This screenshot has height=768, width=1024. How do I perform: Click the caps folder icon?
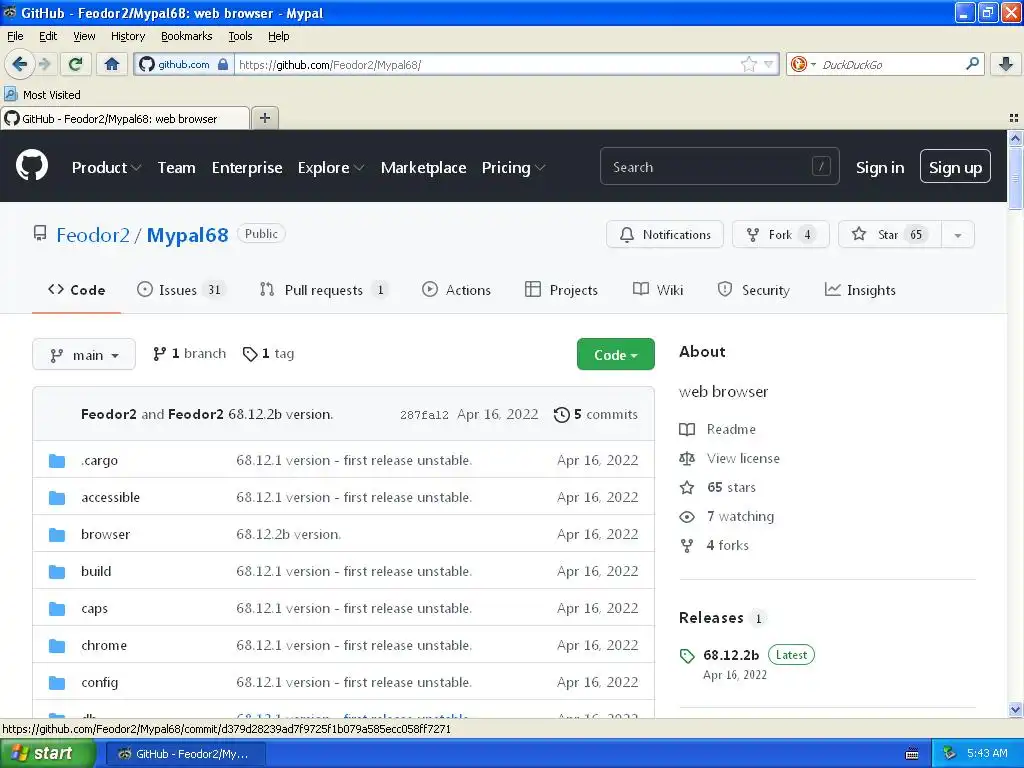[57, 609]
